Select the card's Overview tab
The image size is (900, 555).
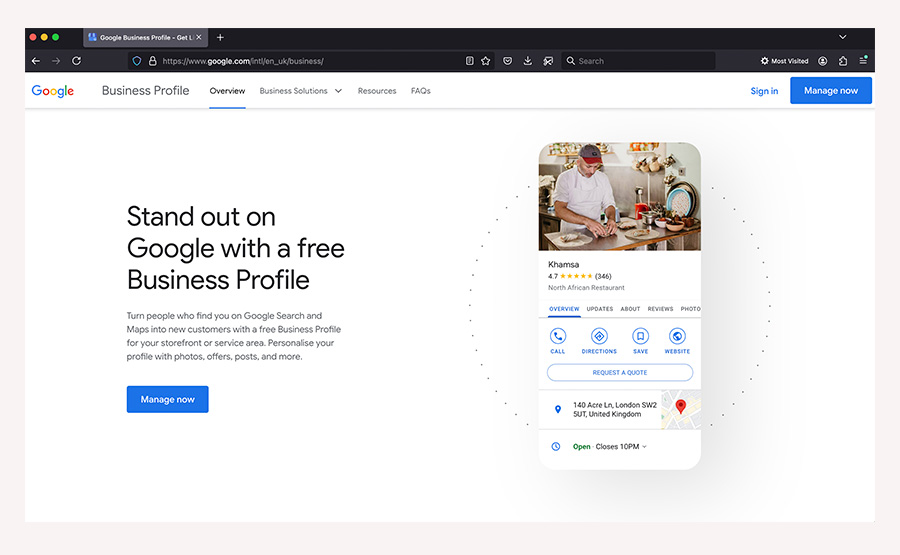[x=564, y=309]
